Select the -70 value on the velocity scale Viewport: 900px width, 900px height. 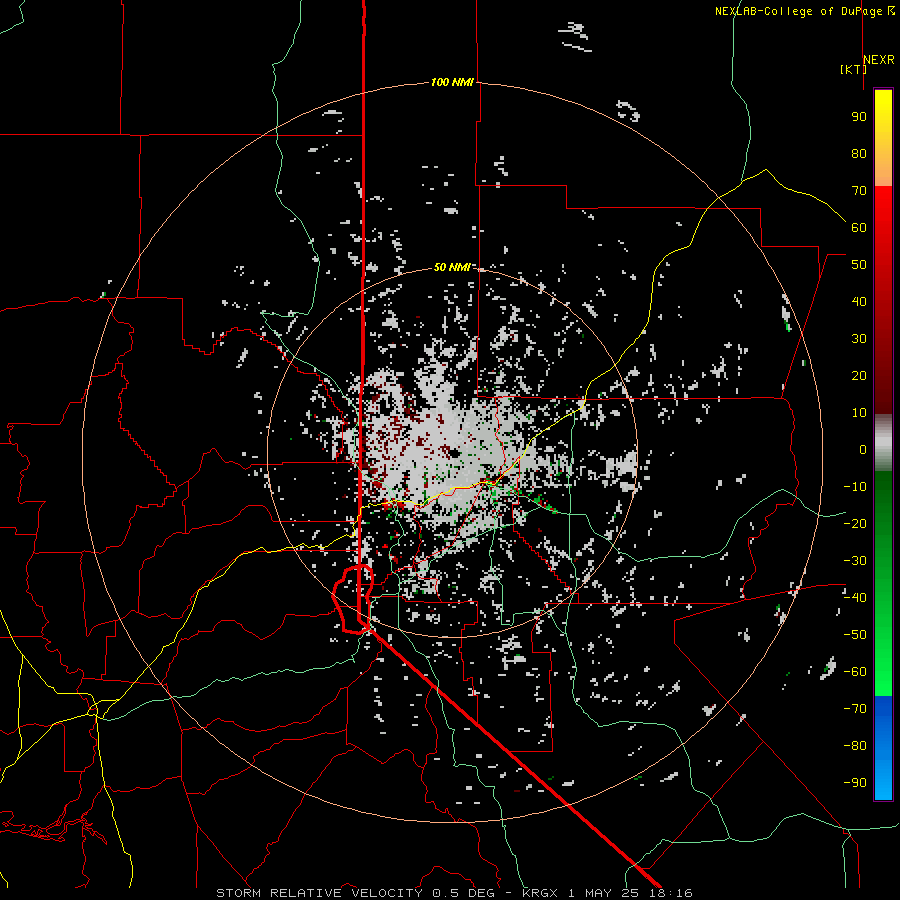855,709
